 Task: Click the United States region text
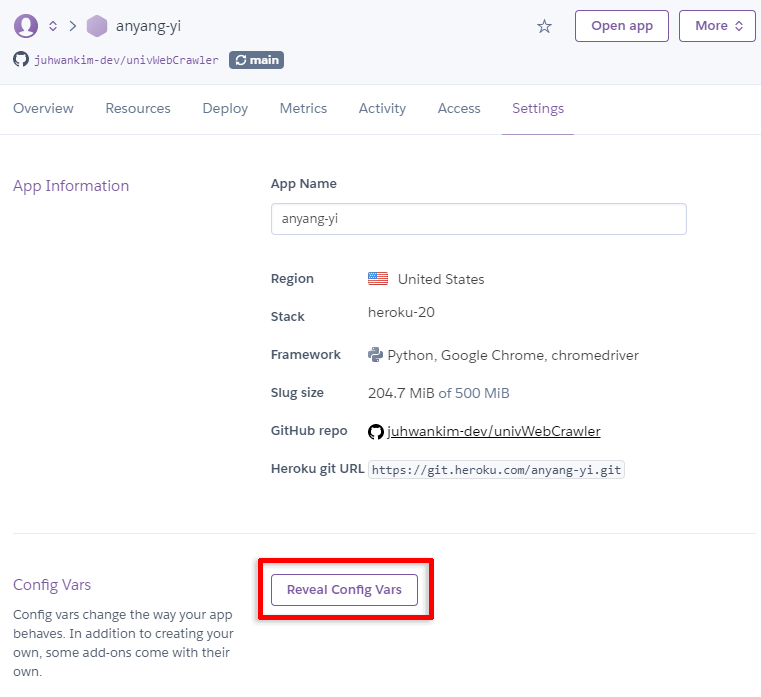pyautogui.click(x=441, y=279)
